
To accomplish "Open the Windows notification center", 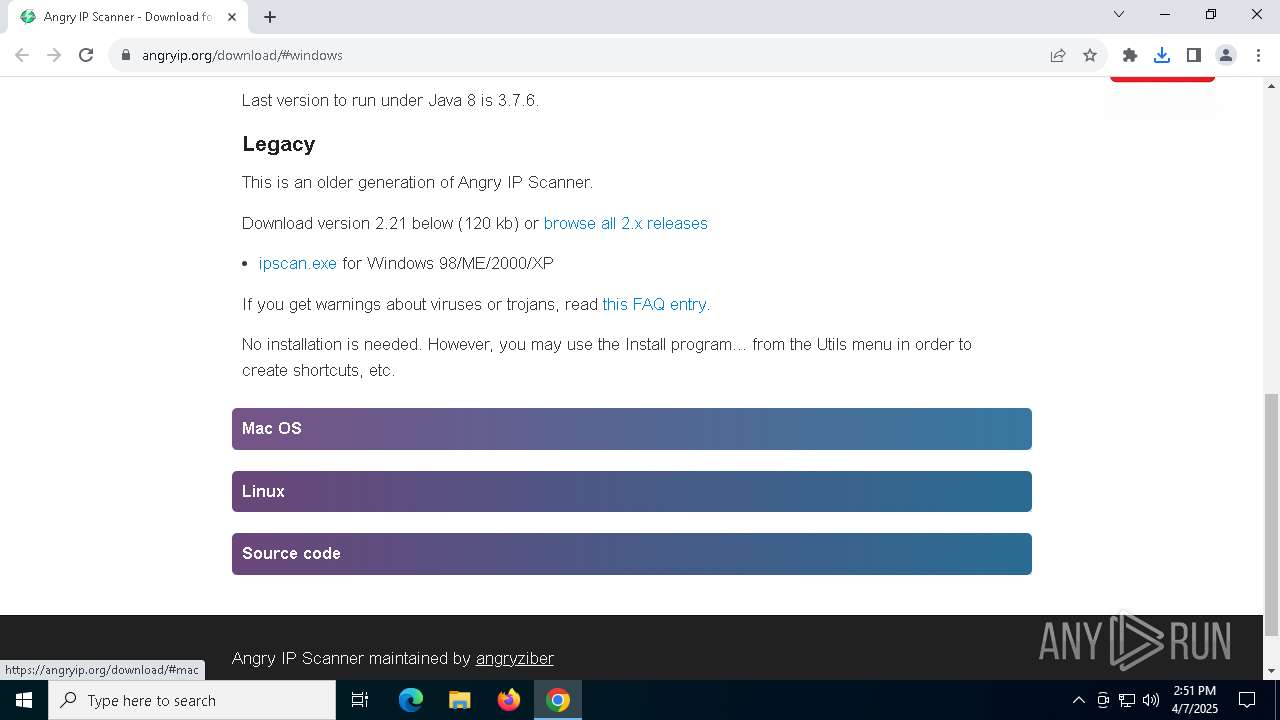I will [x=1248, y=700].
